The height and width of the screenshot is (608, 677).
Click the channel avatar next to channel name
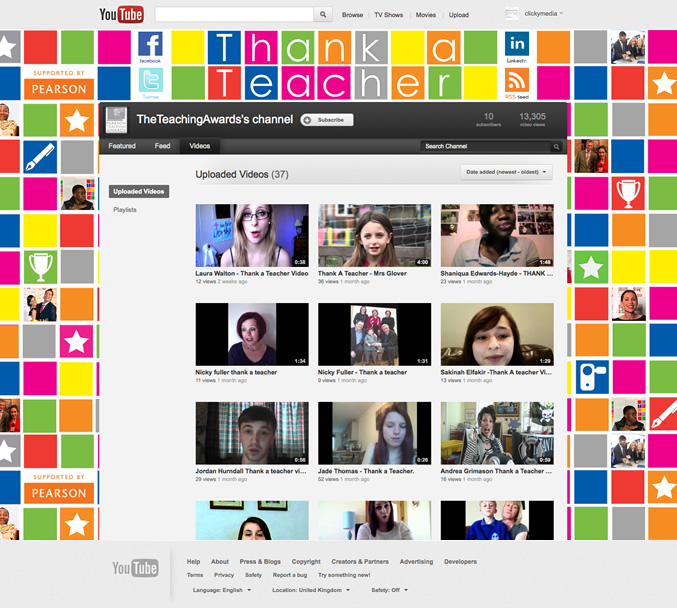(117, 120)
